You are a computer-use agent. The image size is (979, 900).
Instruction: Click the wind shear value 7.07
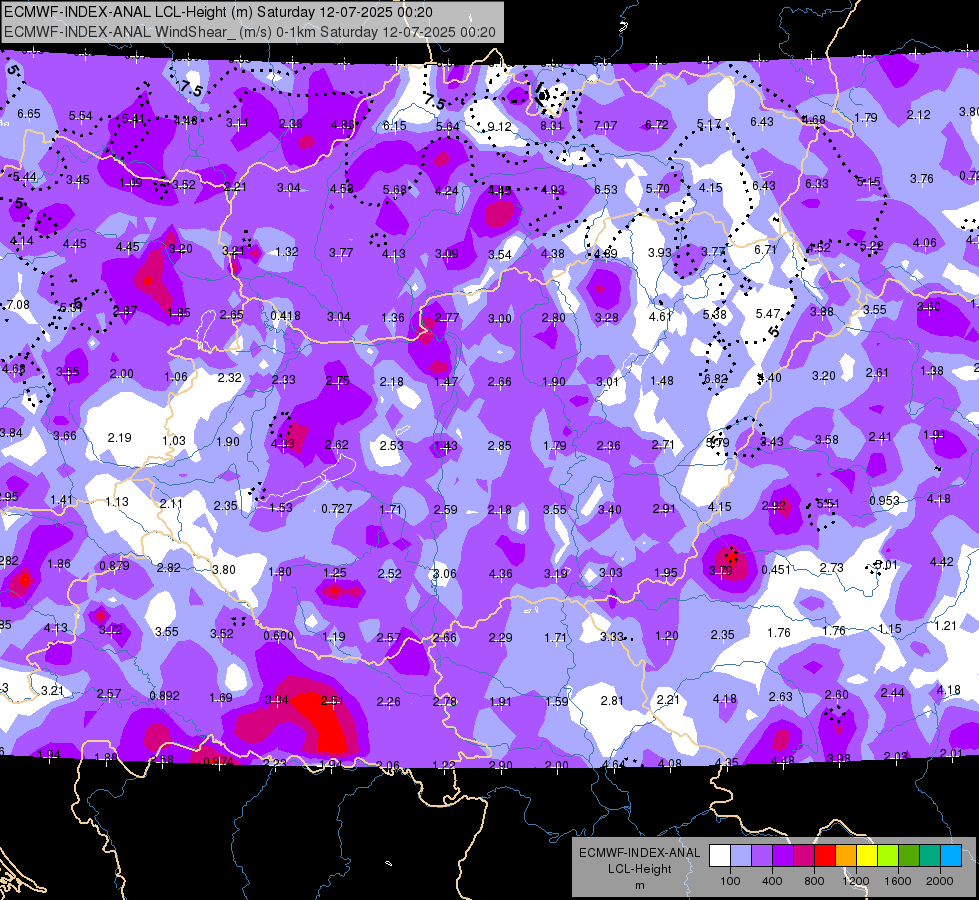coord(605,126)
